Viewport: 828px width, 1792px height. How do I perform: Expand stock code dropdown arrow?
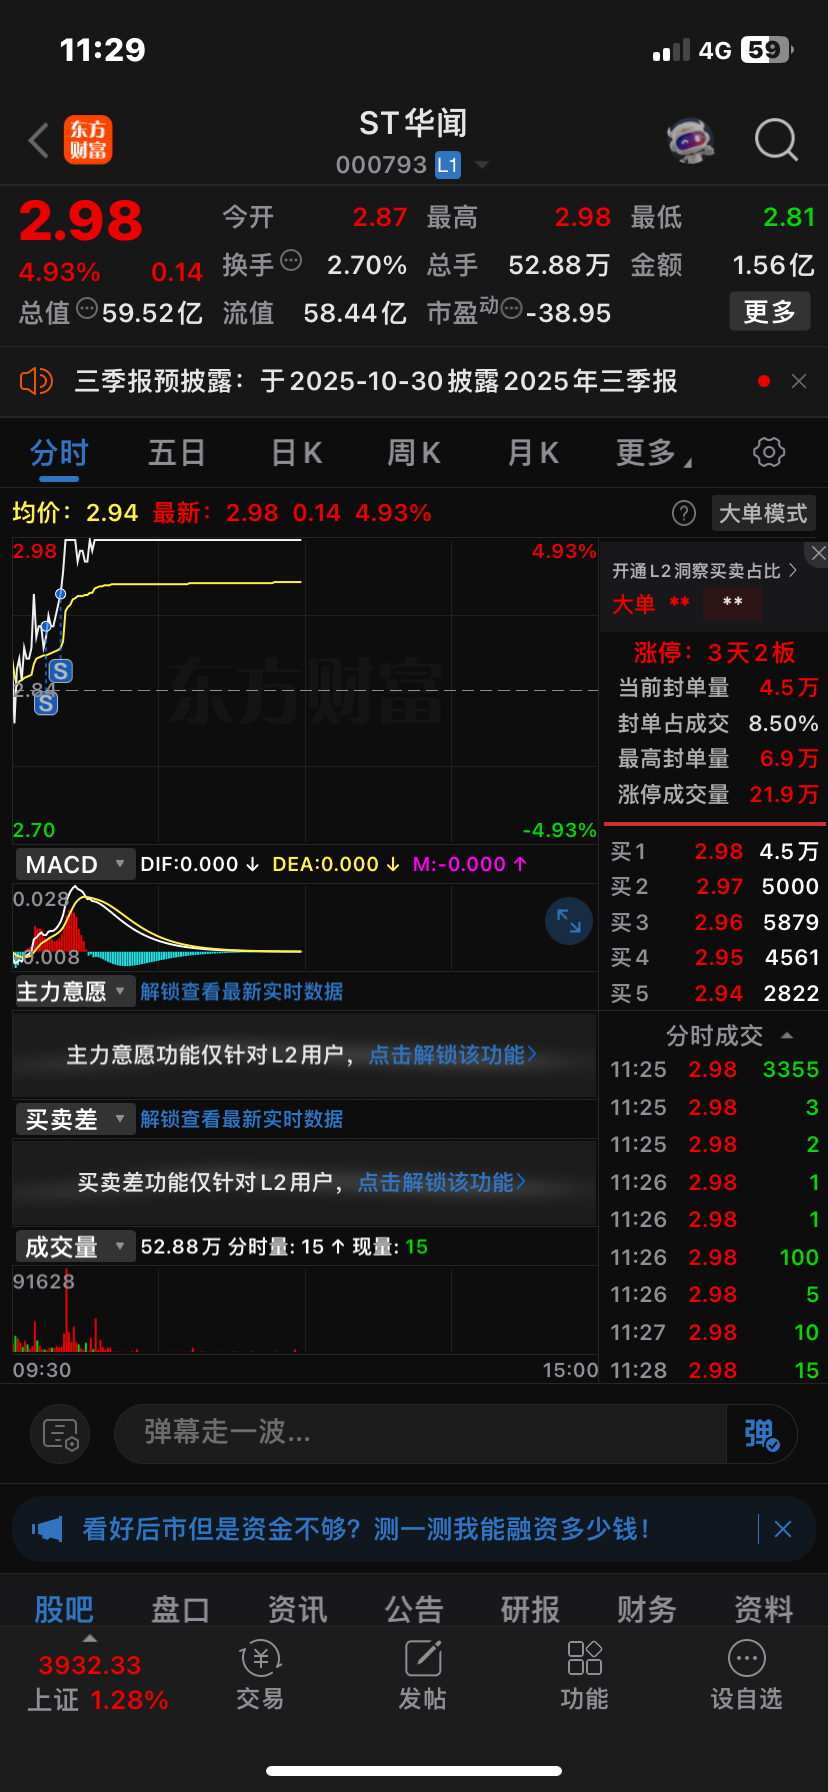pos(482,165)
